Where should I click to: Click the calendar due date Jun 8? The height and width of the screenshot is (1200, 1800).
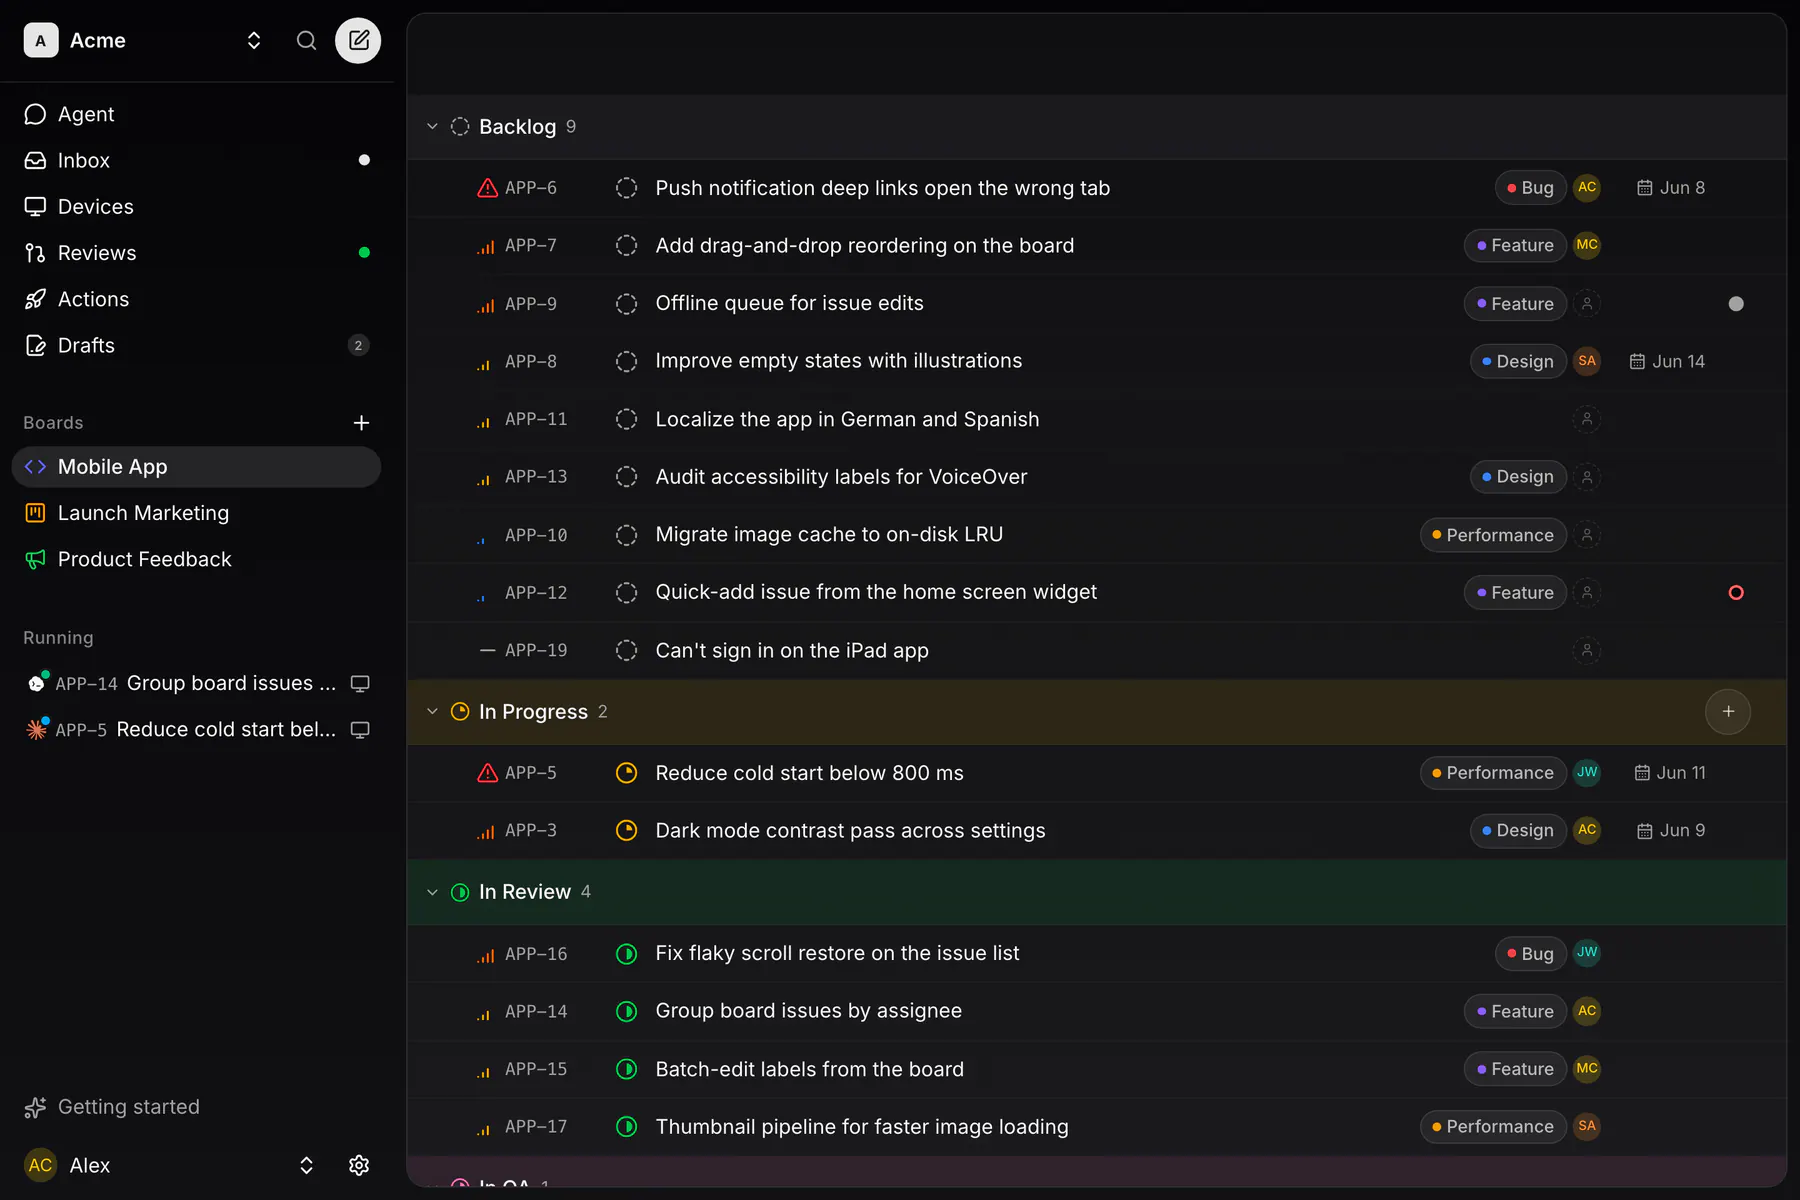click(1670, 188)
